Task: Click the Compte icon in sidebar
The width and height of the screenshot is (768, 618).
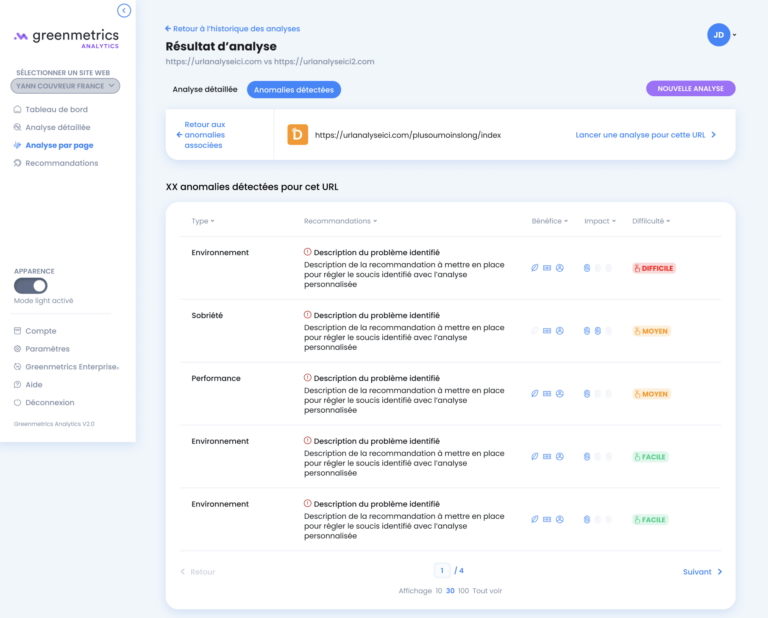Action: tap(17, 331)
